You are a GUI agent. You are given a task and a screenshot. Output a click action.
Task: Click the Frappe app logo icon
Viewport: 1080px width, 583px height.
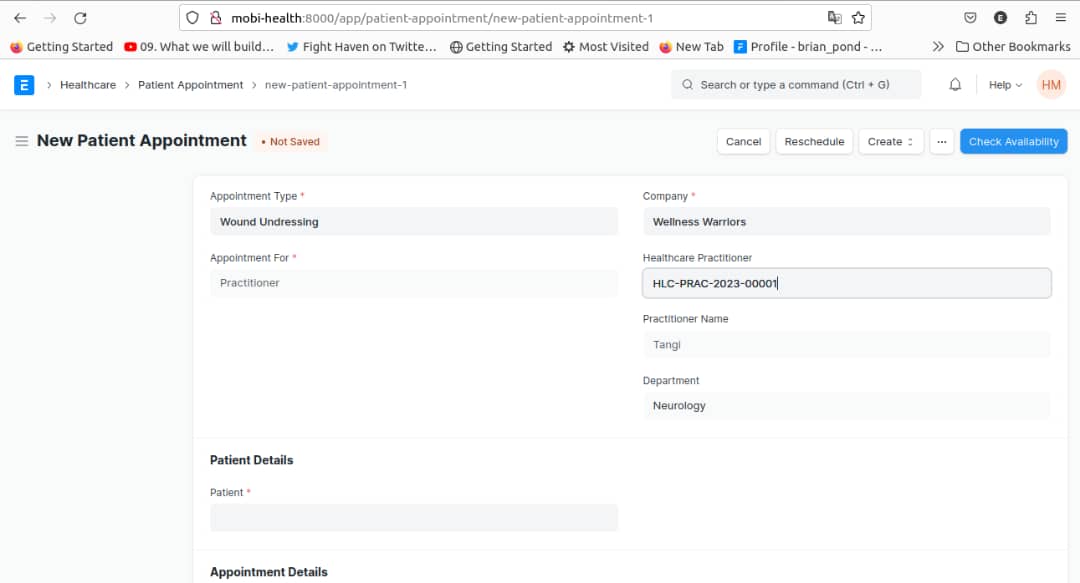point(24,85)
